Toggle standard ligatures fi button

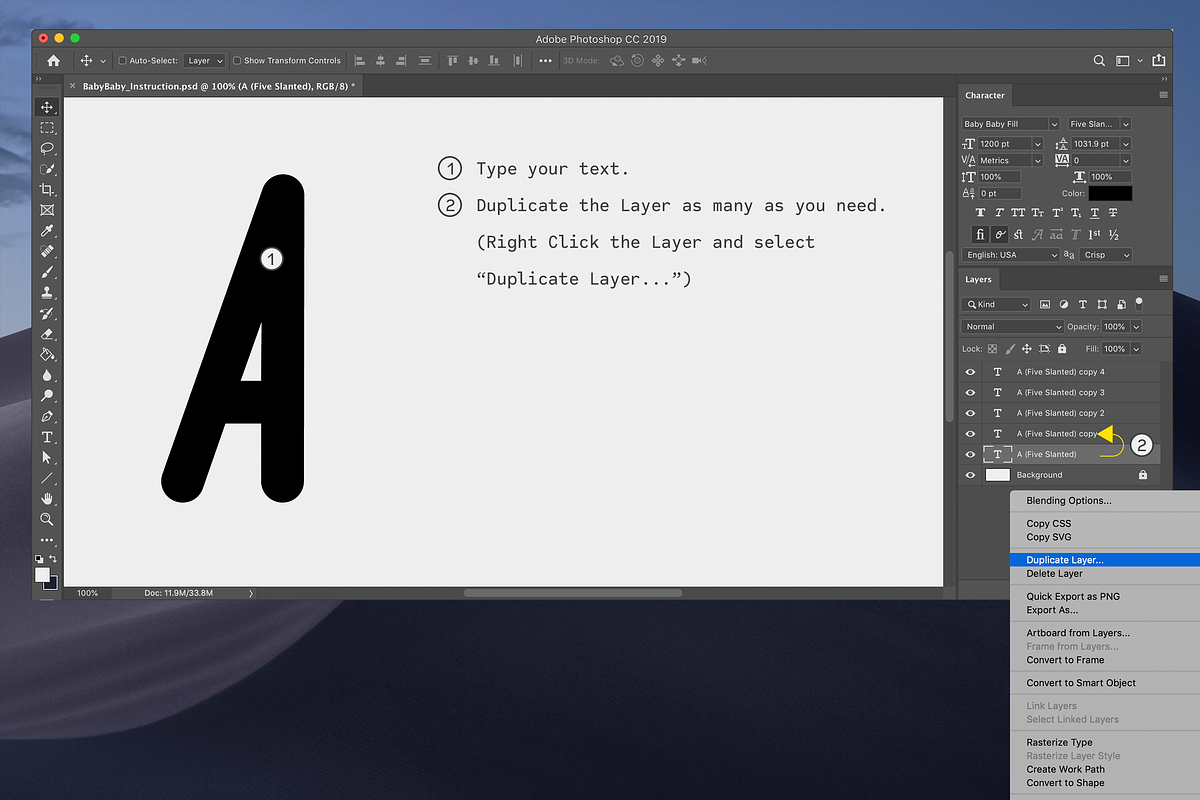coord(980,234)
